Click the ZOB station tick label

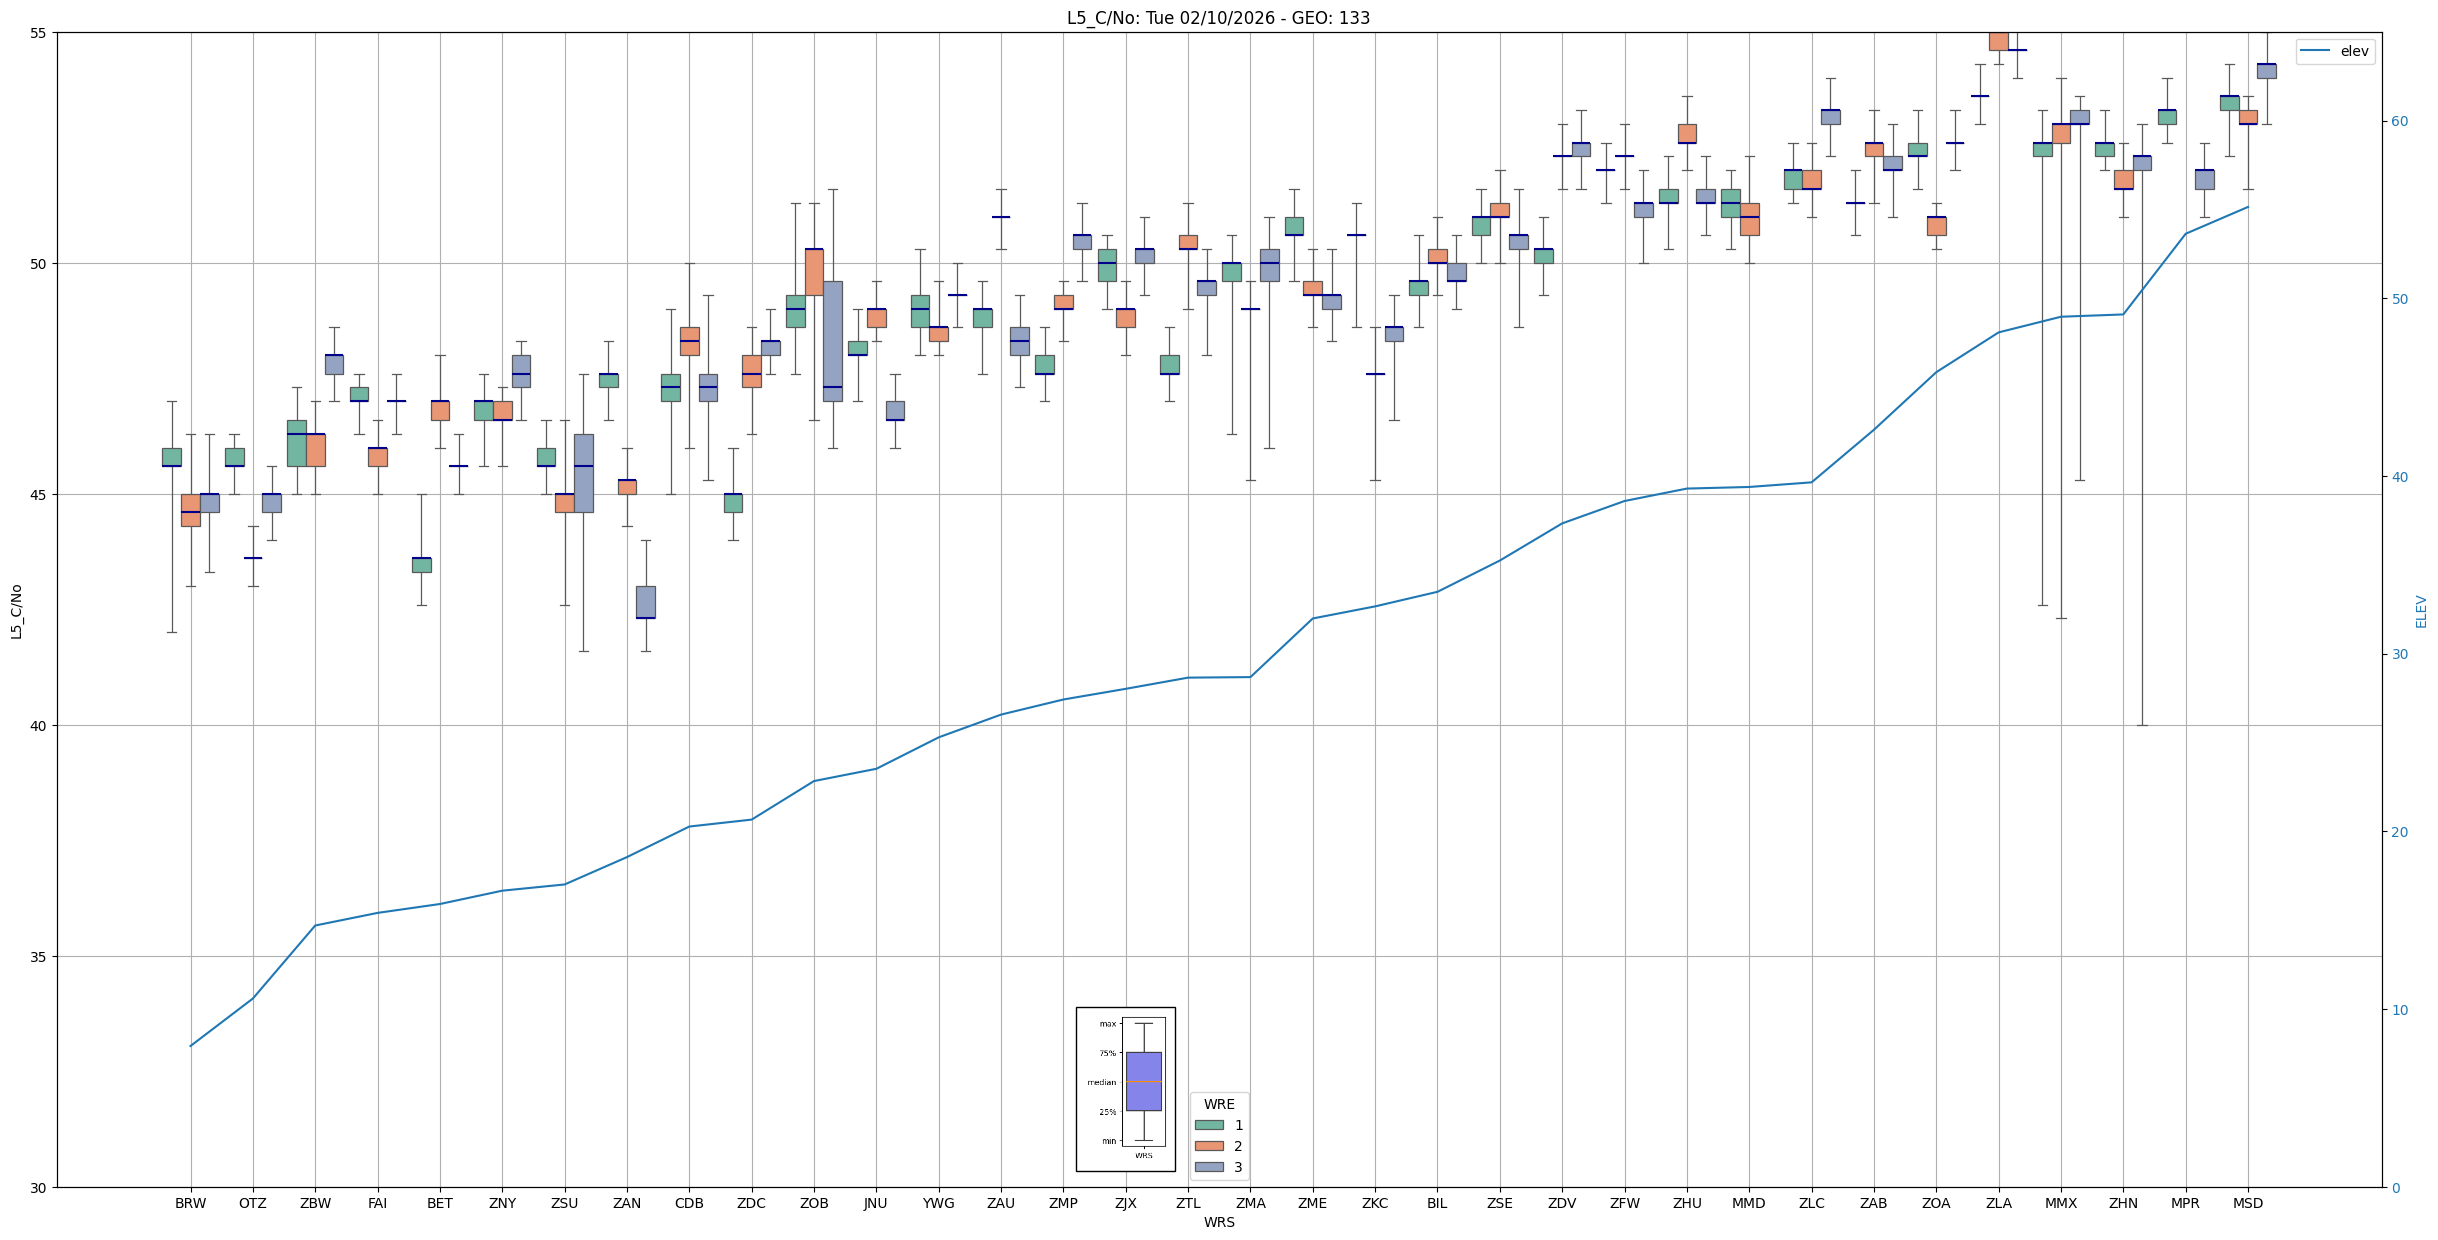(814, 1203)
